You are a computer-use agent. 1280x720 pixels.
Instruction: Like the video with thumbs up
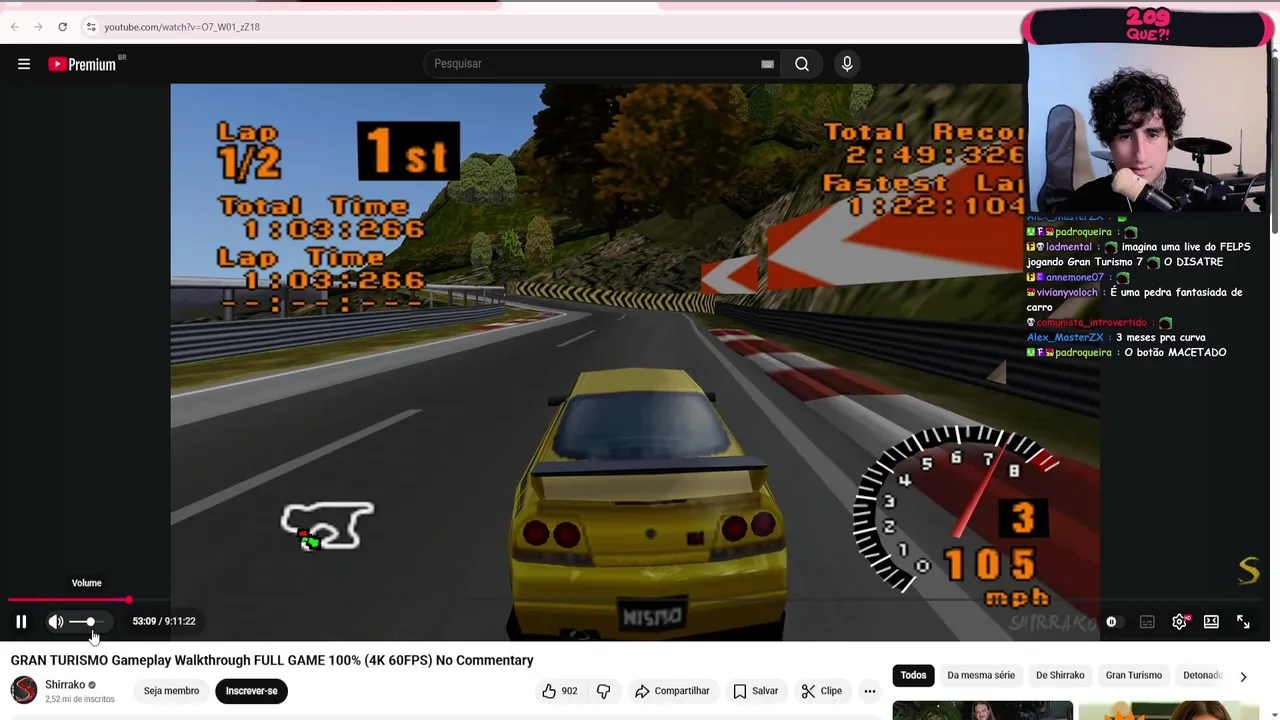click(560, 691)
